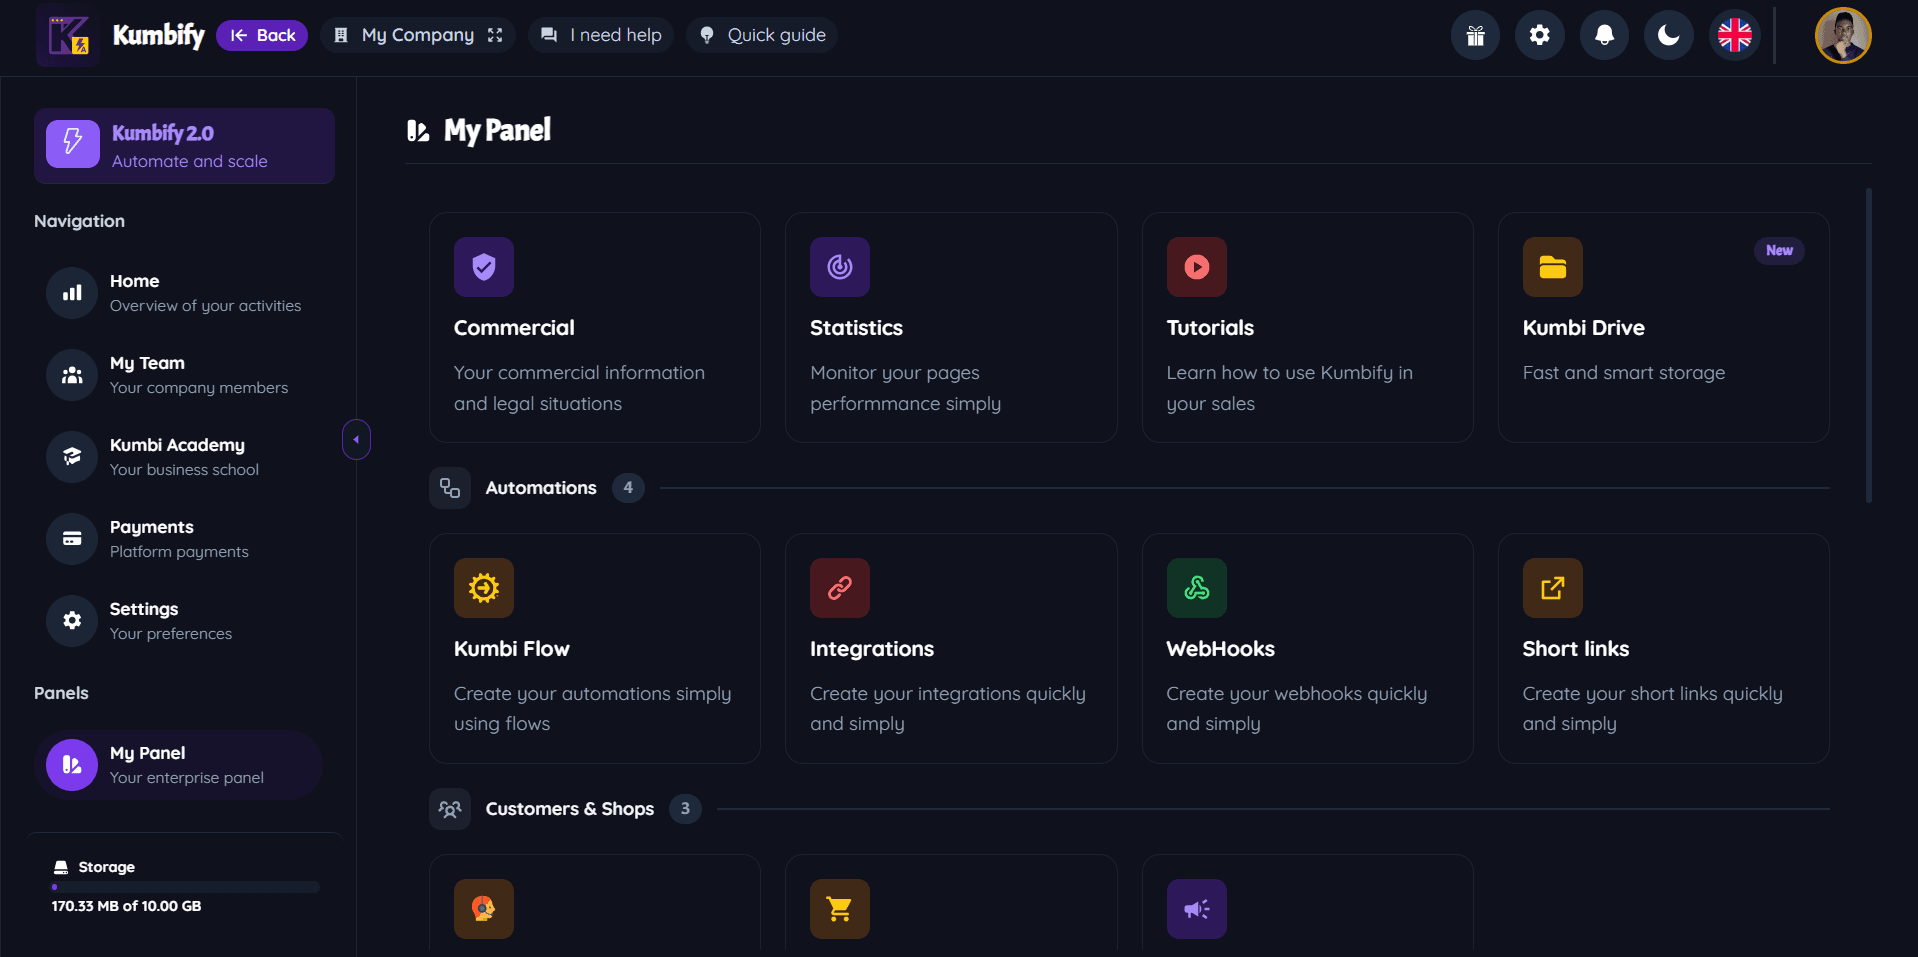Click the Automations count badge 4
The image size is (1918, 957).
coord(628,488)
